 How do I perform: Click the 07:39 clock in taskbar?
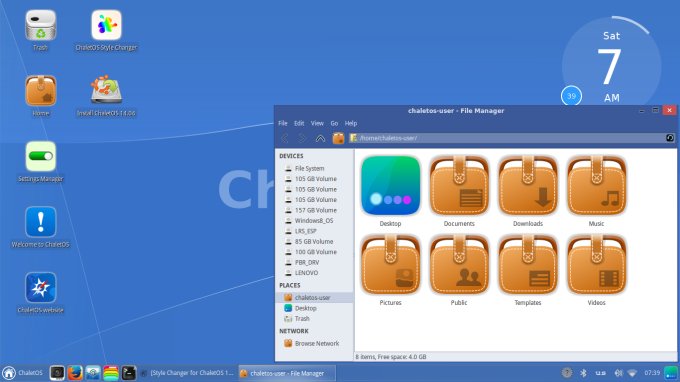[652, 373]
